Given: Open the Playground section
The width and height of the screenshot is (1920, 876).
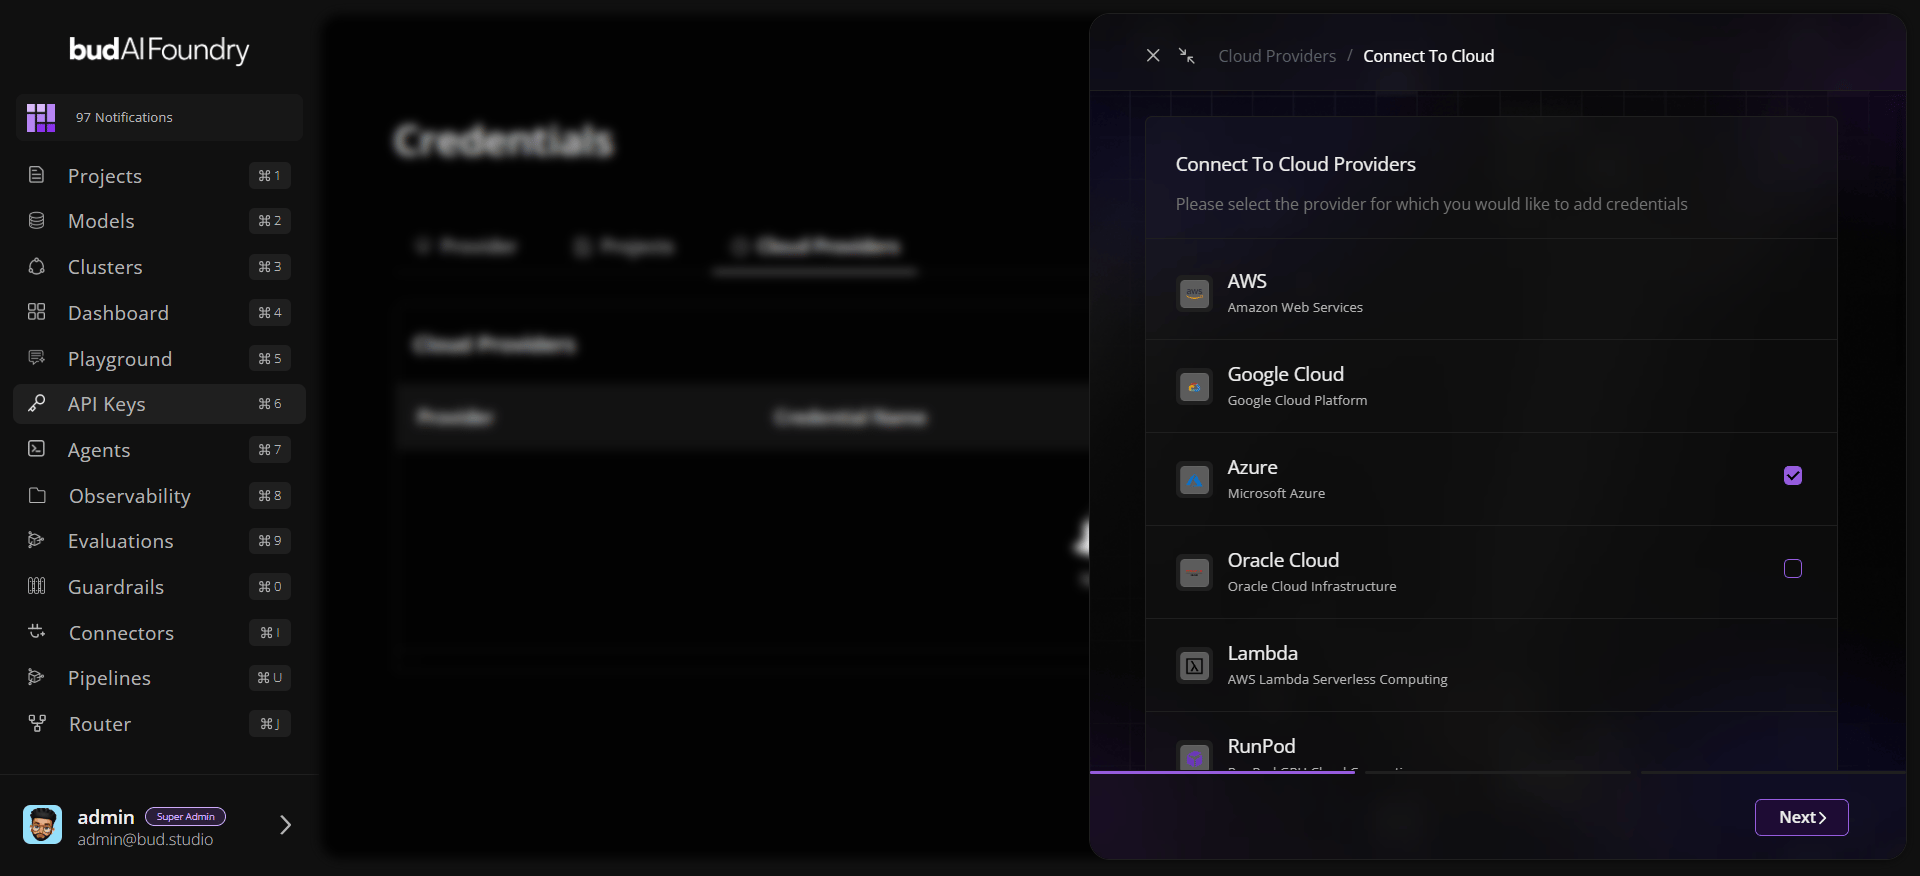Looking at the screenshot, I should click(159, 359).
